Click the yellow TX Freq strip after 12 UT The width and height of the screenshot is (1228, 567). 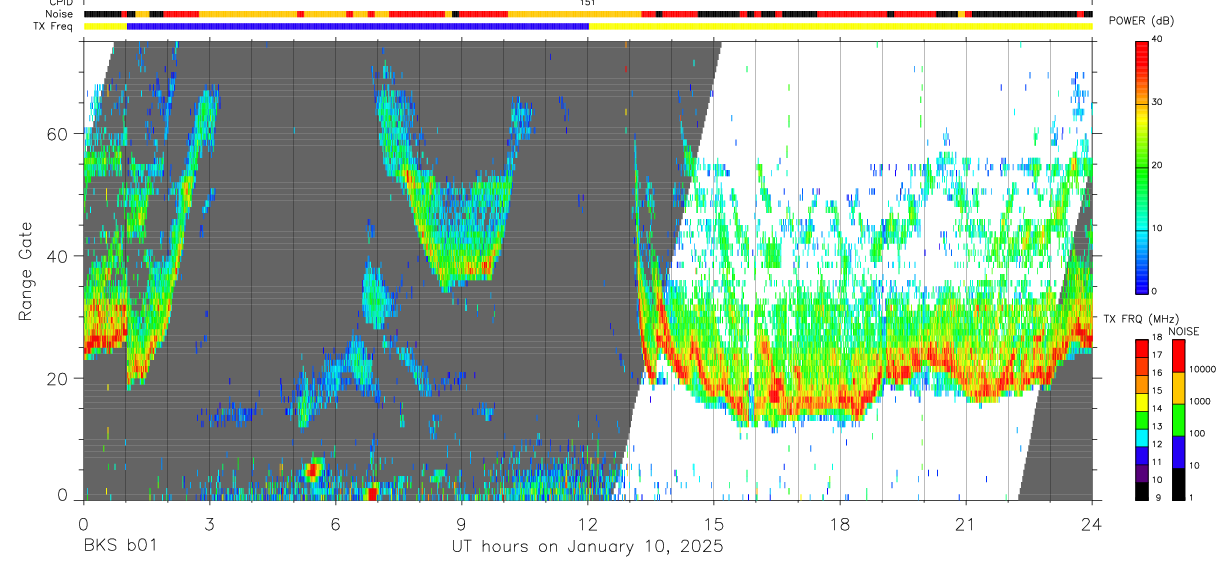point(840,26)
